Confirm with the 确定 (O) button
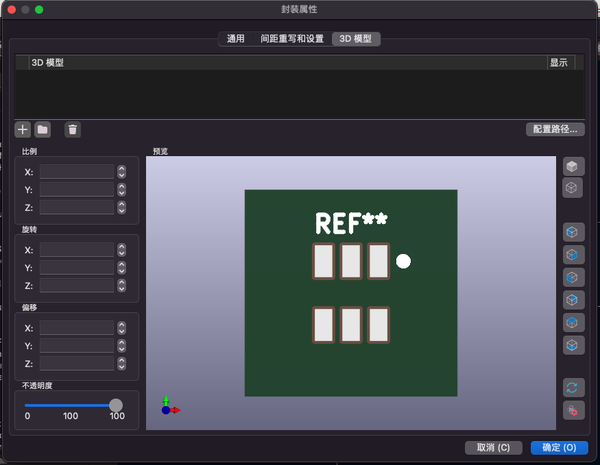The image size is (600, 465). point(559,447)
